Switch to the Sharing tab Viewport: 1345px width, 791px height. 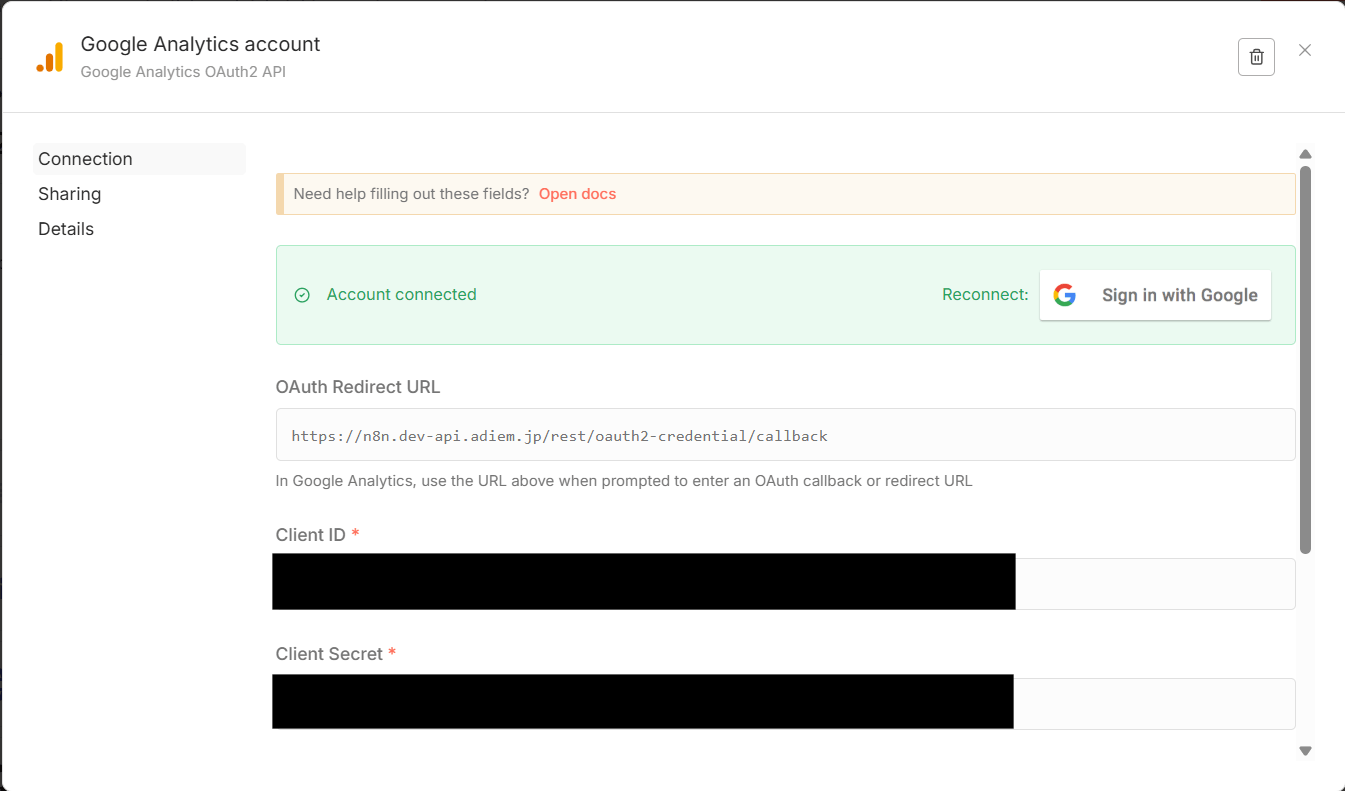coord(70,194)
